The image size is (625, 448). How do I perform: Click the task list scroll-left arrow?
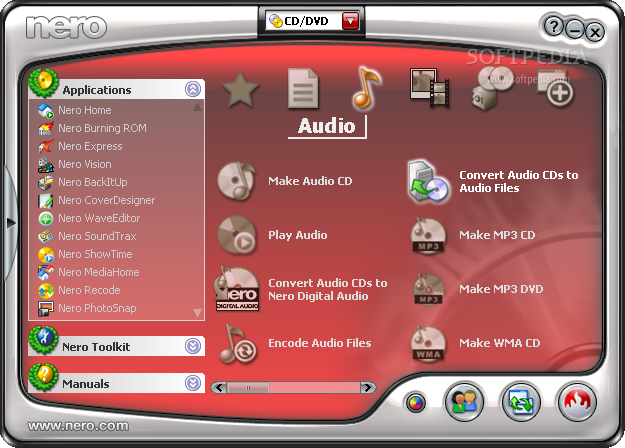click(219, 387)
